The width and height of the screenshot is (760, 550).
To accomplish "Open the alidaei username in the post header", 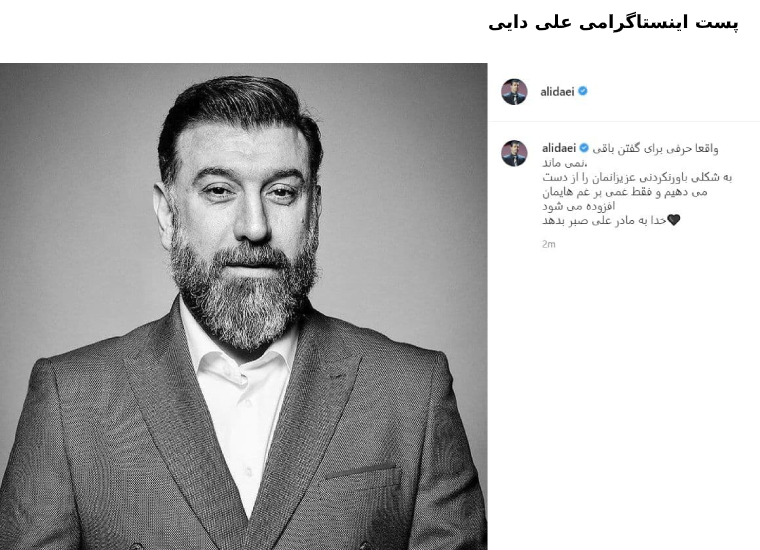I will pos(557,92).
